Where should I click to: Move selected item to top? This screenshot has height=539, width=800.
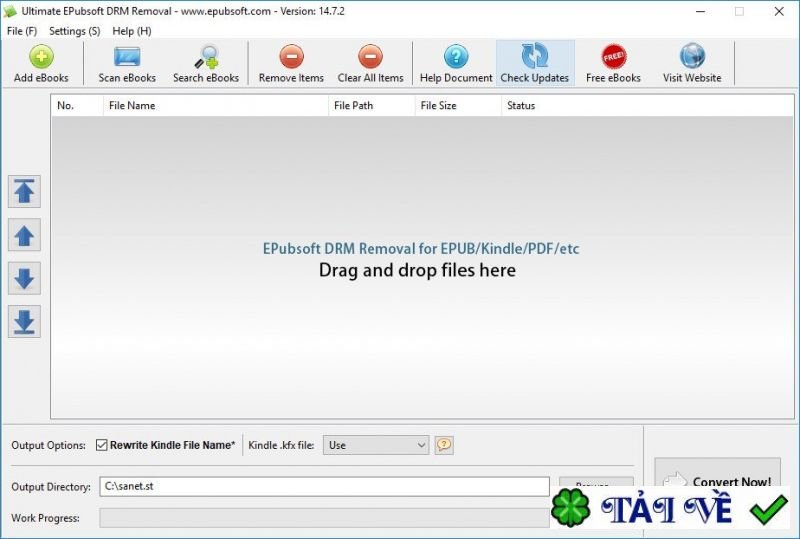point(24,191)
